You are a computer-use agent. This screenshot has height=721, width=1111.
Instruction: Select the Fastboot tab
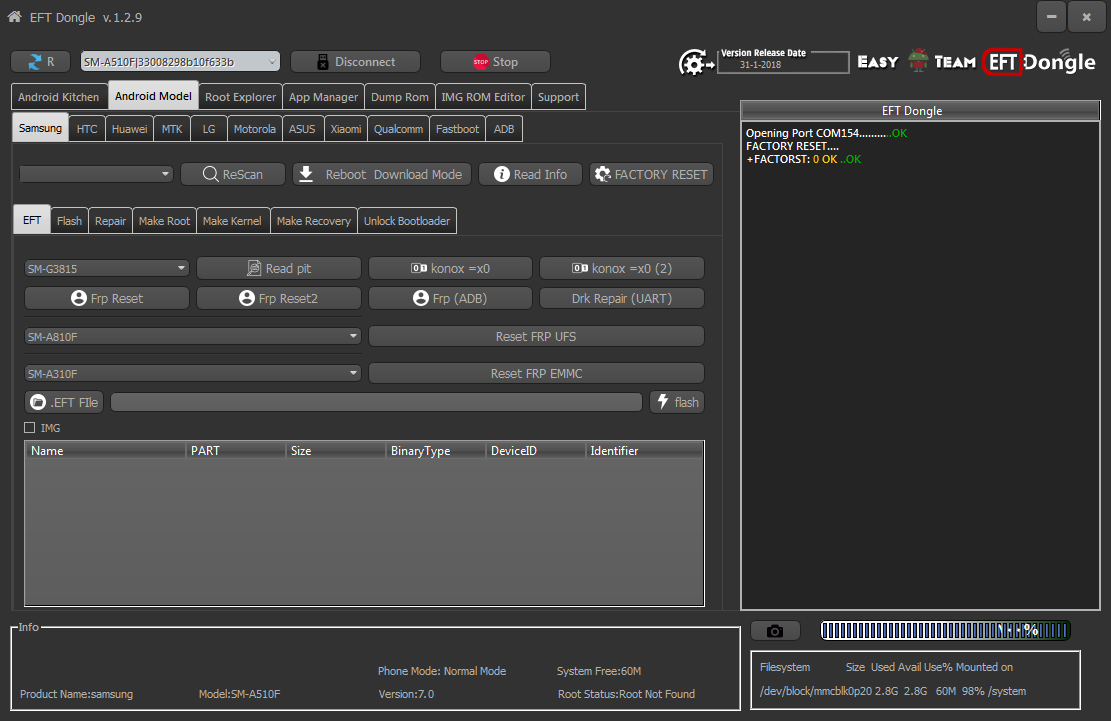click(x=457, y=129)
